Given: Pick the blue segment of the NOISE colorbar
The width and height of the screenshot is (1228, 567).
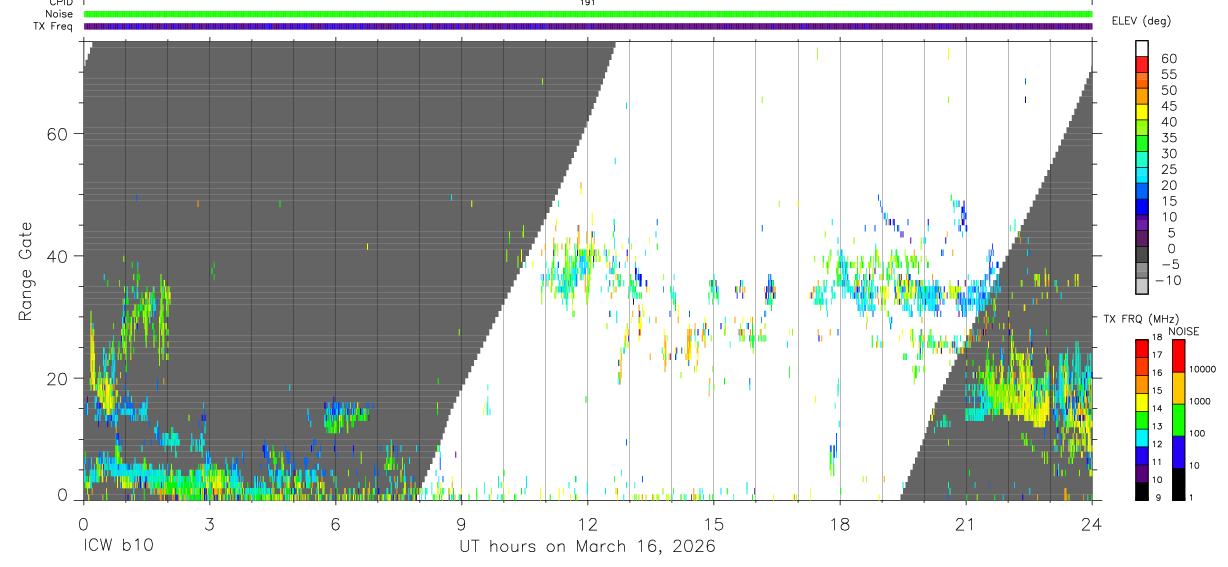Looking at the screenshot, I should point(1177,452).
